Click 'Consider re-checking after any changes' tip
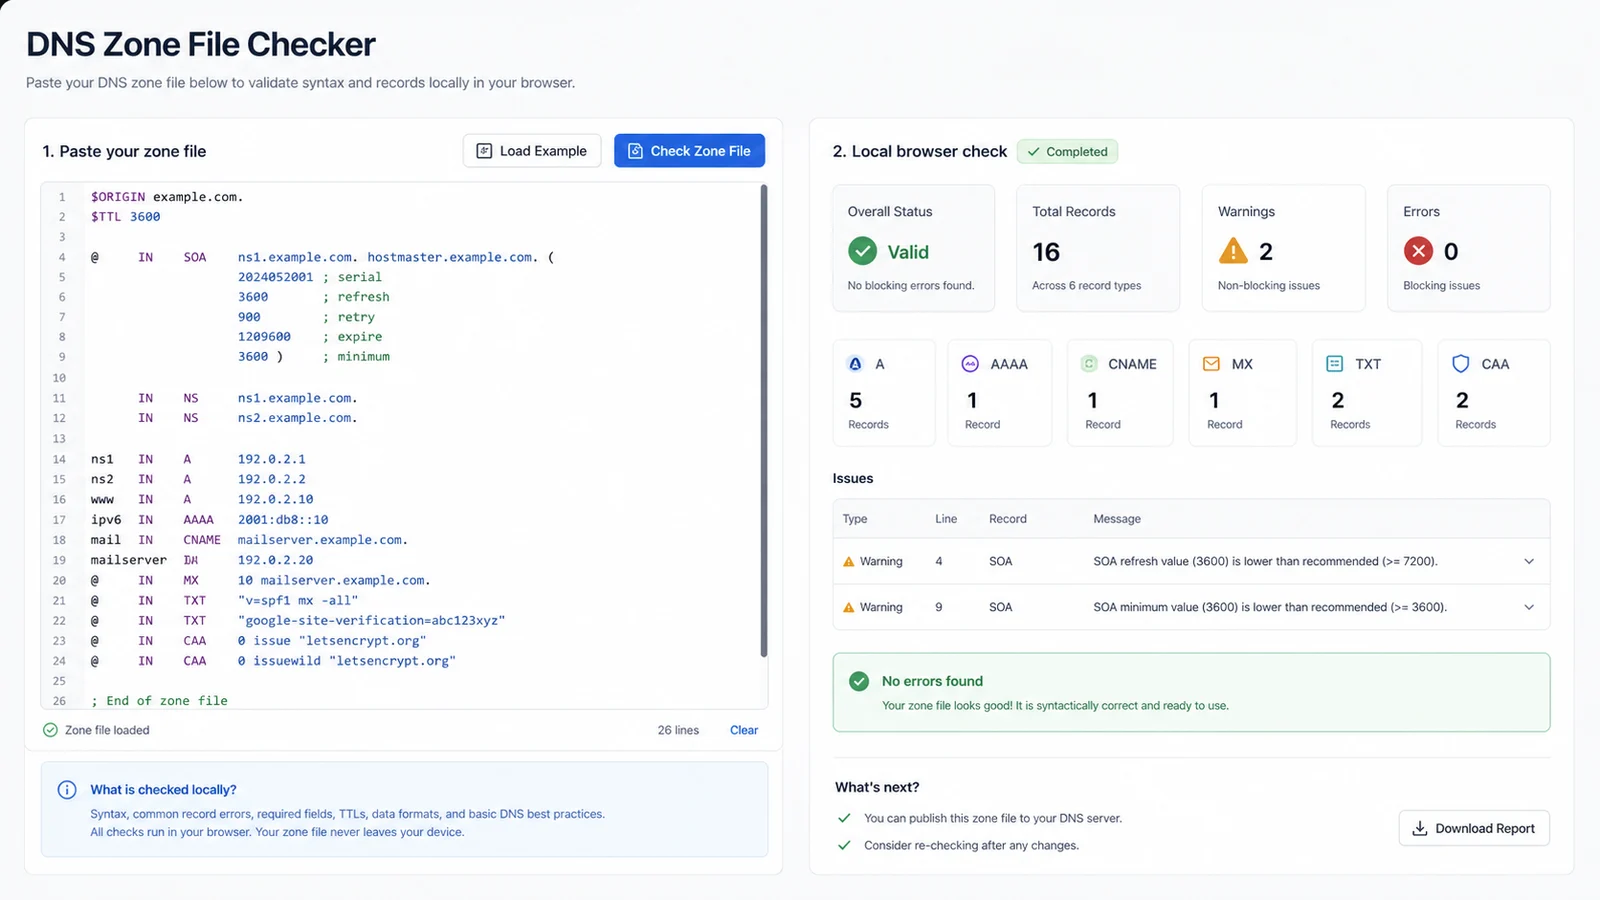 (971, 845)
